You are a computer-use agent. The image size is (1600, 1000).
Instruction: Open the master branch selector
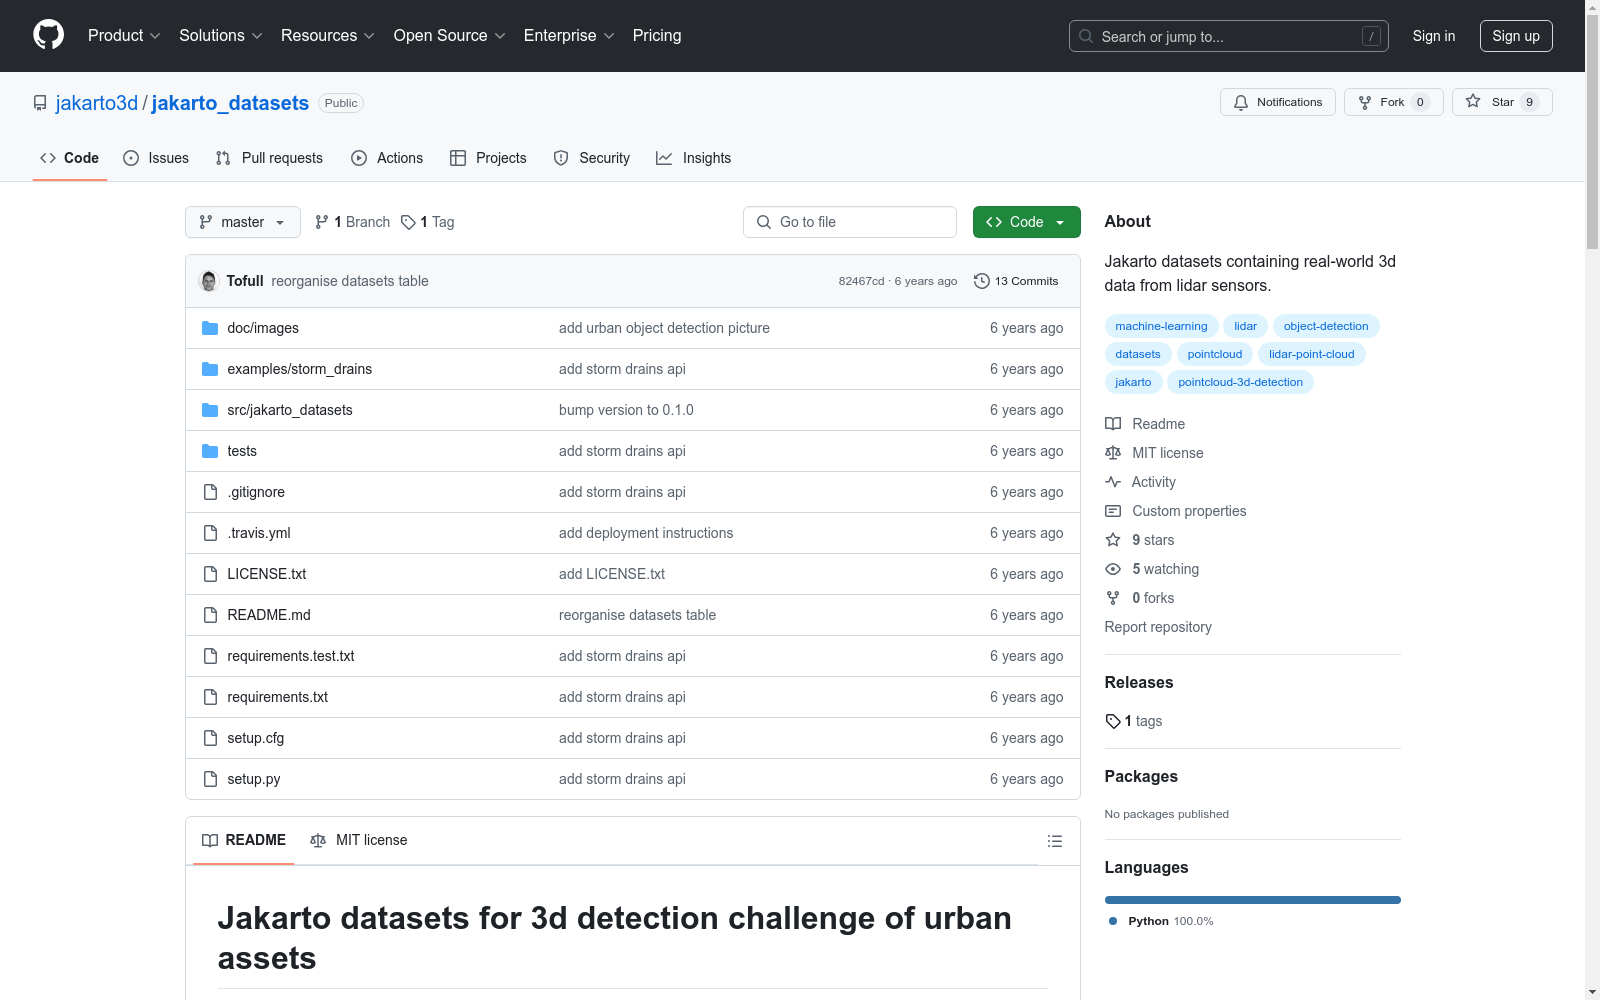pos(243,222)
